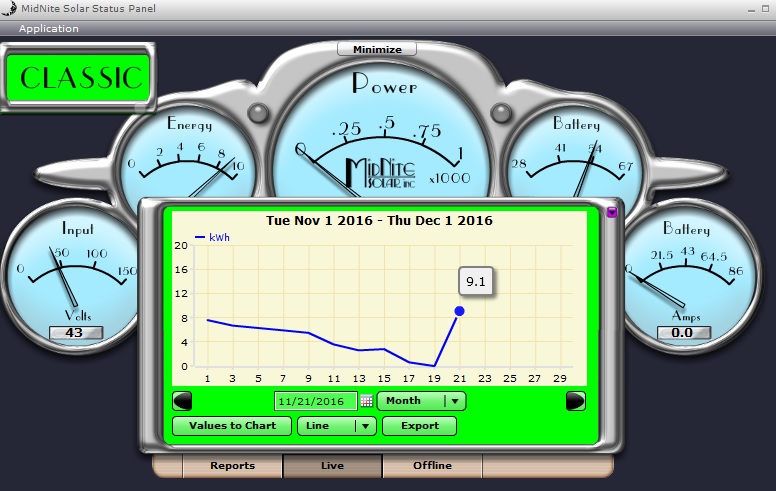Viewport: 776px width, 491px height.
Task: Click the Input Volts readout showing 43
Action: (x=76, y=333)
